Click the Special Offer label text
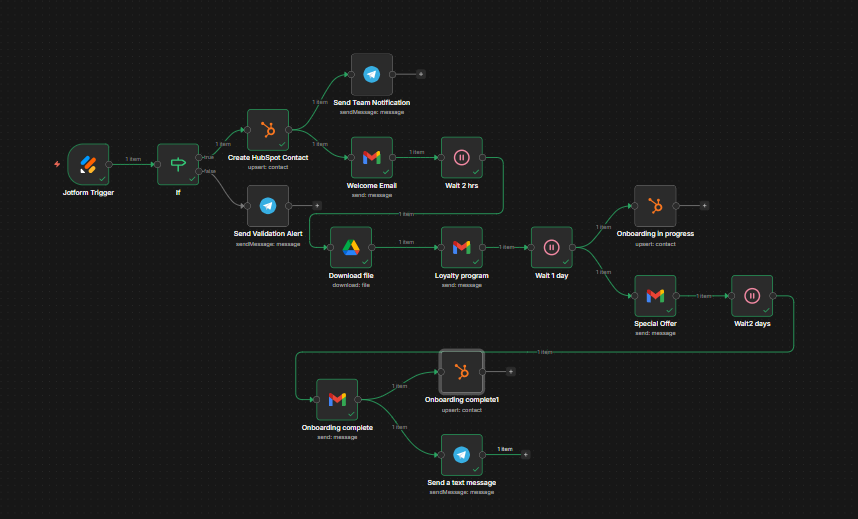This screenshot has width=858, height=519. 655,324
